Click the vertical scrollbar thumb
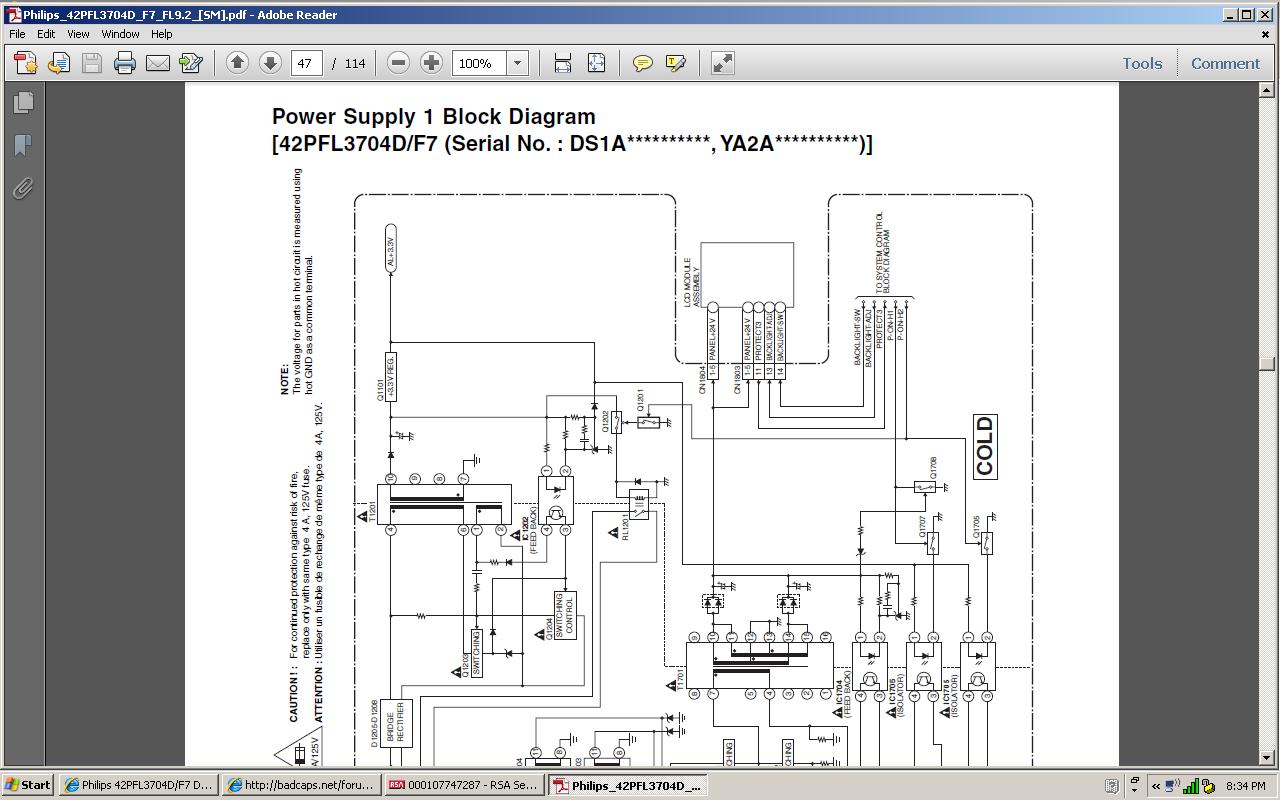Image resolution: width=1280 pixels, height=800 pixels. pyautogui.click(x=1268, y=363)
